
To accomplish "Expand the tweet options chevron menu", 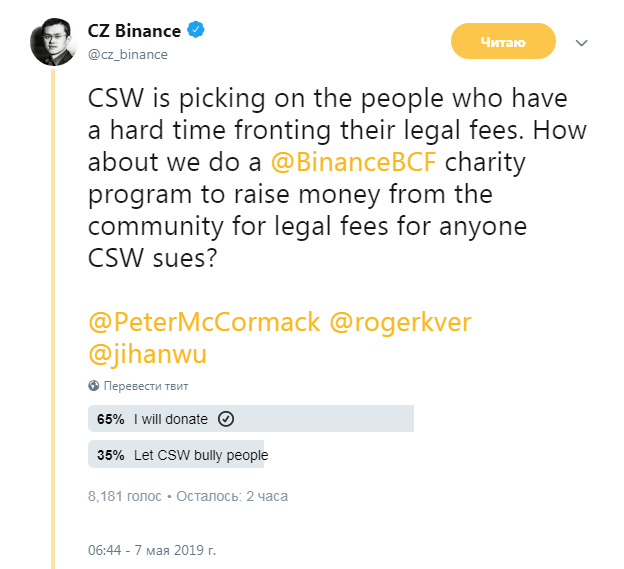I will (581, 43).
